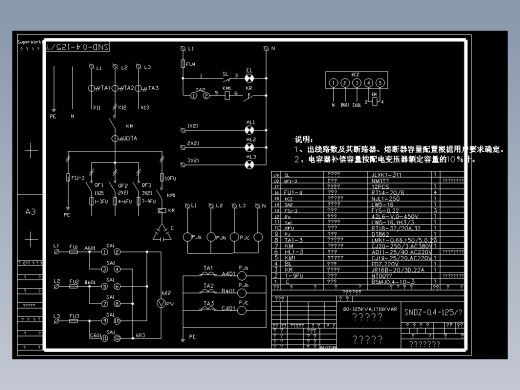Click the QF1 breaker label
Screen dimensions: 520x390
[99, 185]
